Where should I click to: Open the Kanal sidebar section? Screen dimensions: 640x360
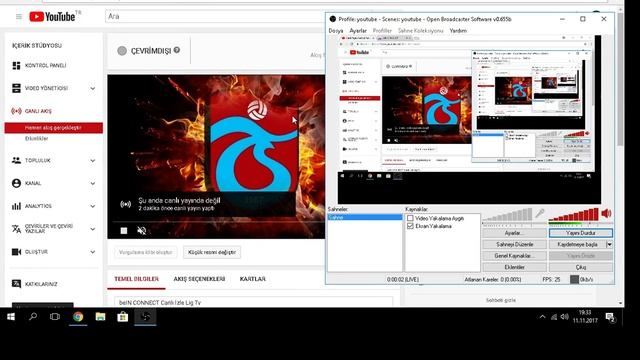point(33,183)
